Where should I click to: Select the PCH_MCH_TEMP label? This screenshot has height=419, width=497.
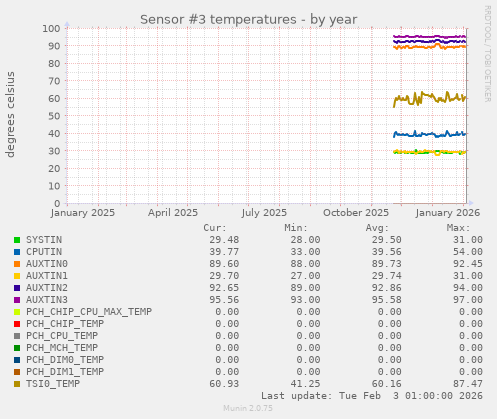pyautogui.click(x=62, y=348)
